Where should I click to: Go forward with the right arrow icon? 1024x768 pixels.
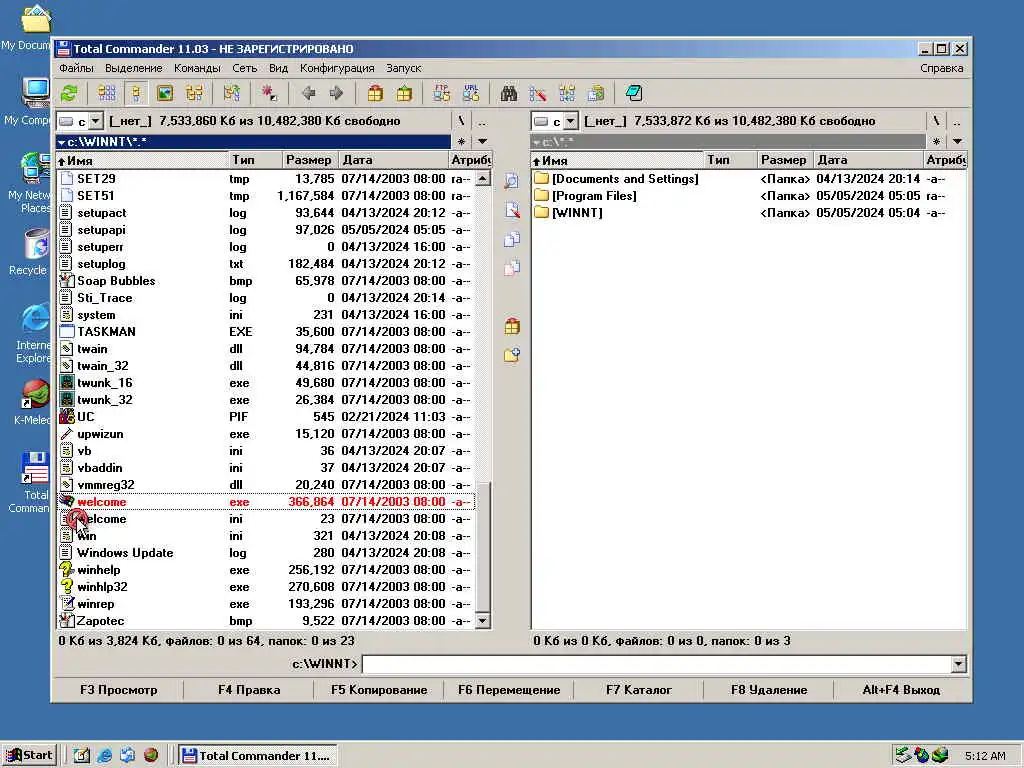337,93
